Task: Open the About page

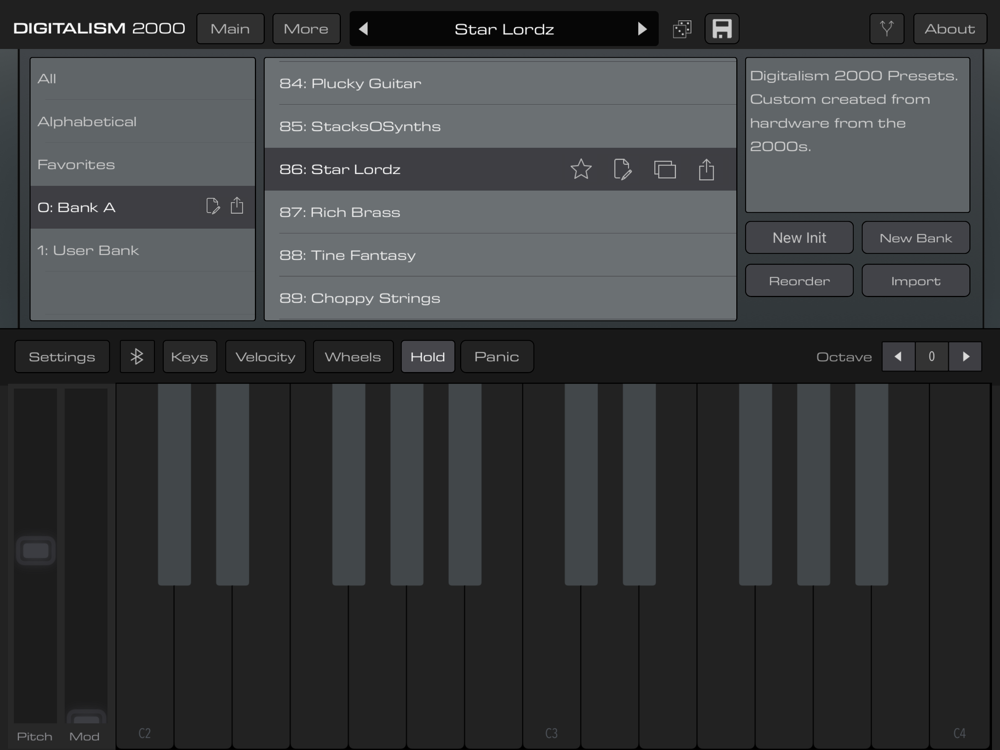Action: click(x=950, y=29)
